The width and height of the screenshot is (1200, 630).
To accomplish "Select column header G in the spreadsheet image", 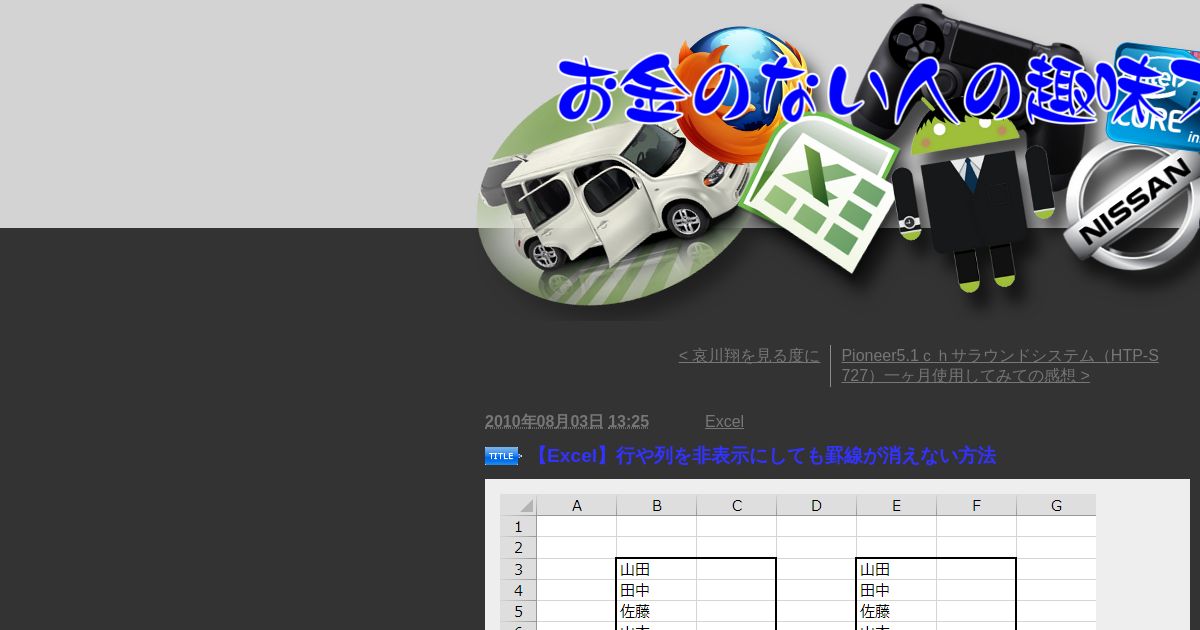I will pyautogui.click(x=1057, y=505).
